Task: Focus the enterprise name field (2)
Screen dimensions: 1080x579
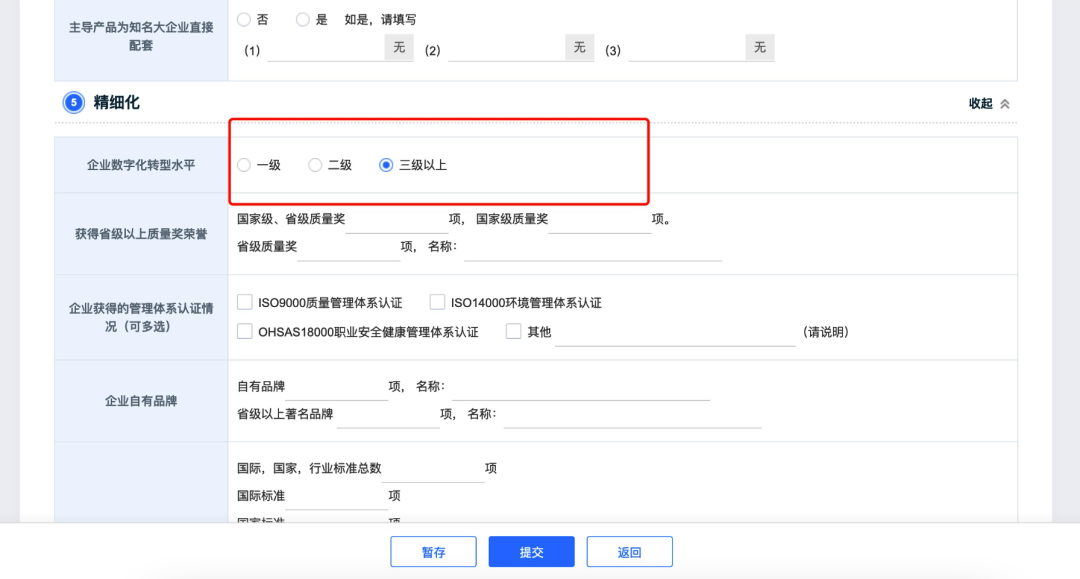Action: [506, 49]
